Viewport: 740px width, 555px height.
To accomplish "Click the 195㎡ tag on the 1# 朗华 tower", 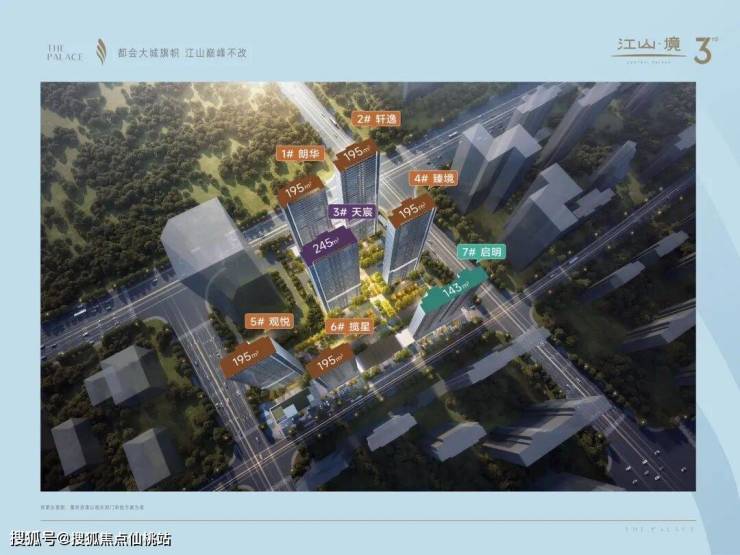I will point(300,189).
